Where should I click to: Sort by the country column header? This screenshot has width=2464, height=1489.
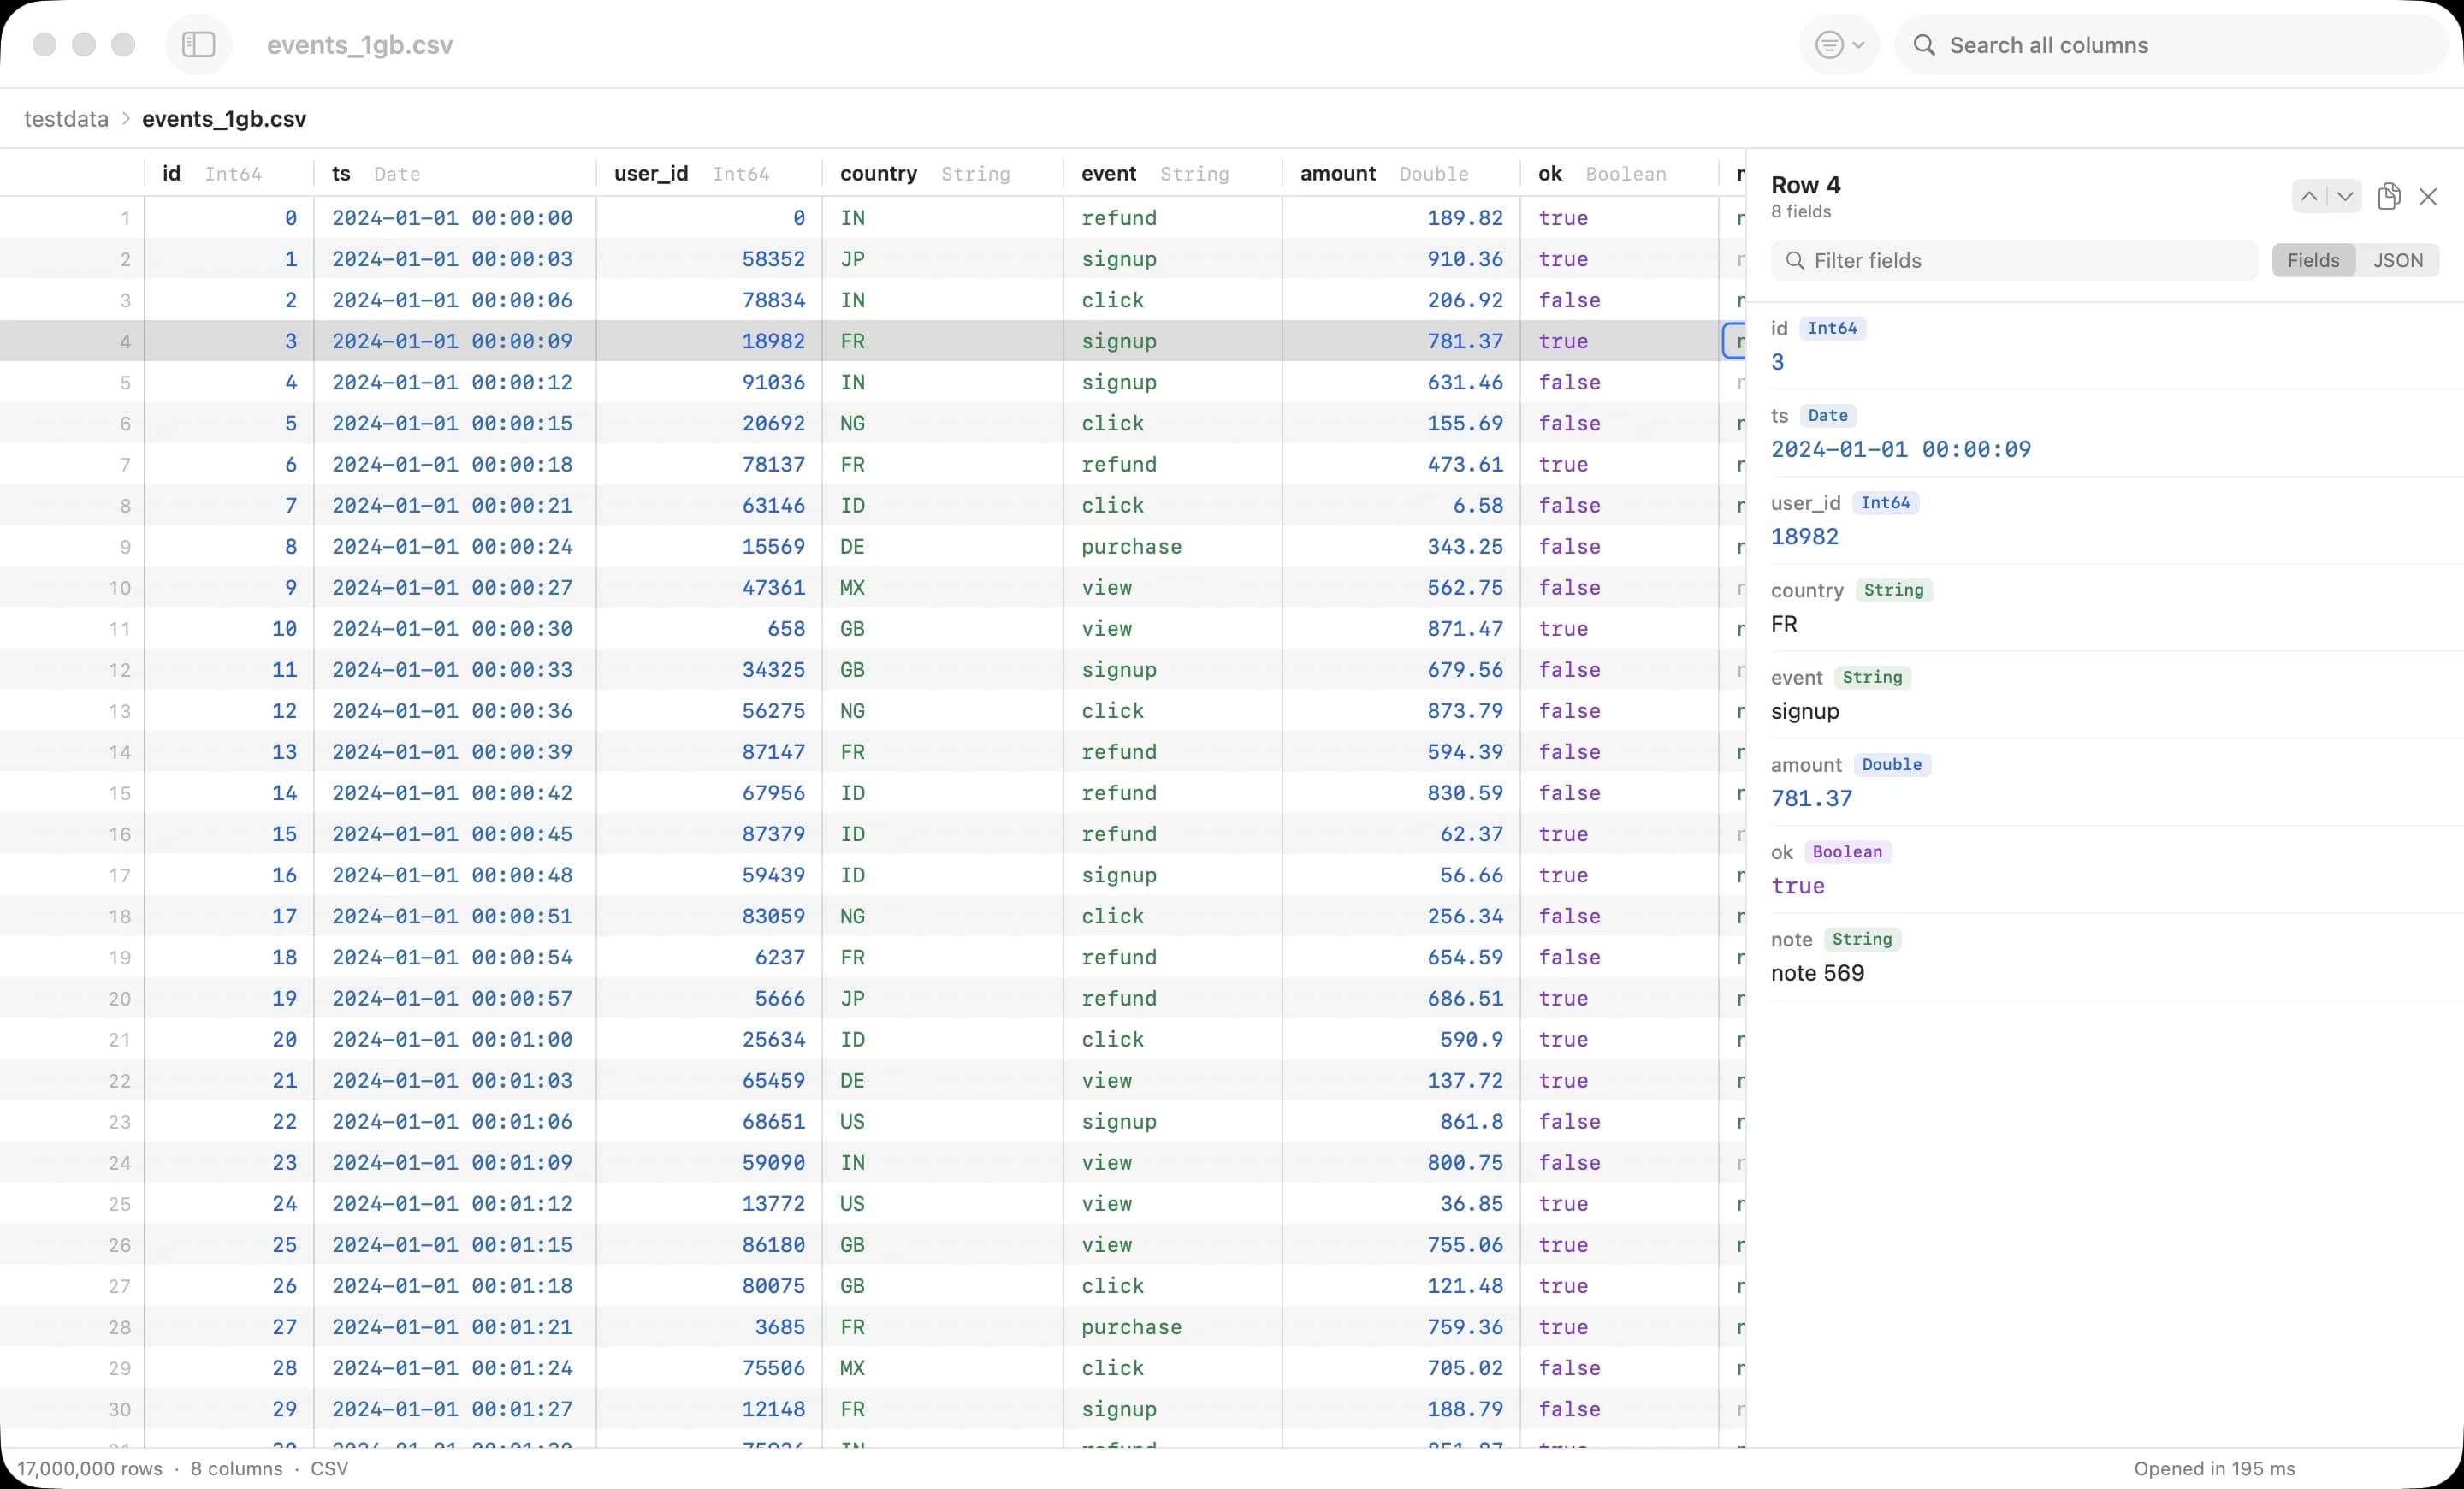coord(943,174)
